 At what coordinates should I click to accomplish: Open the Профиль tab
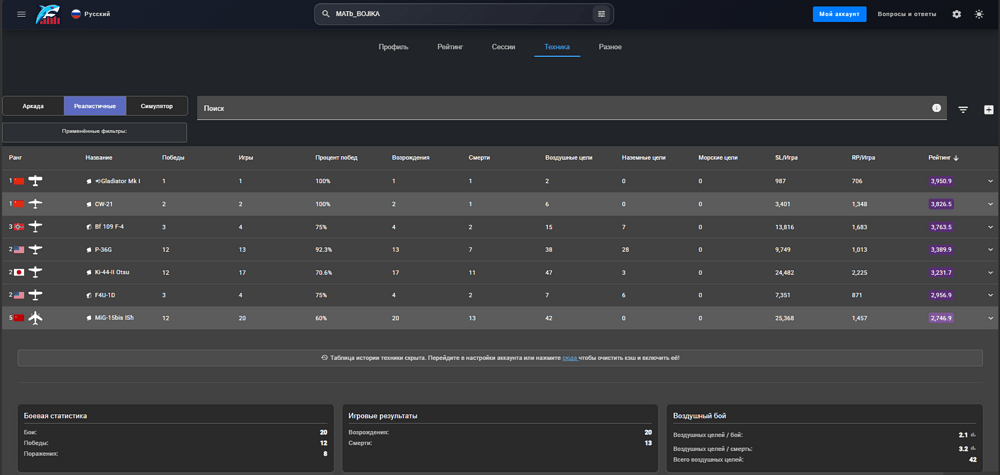click(x=393, y=47)
